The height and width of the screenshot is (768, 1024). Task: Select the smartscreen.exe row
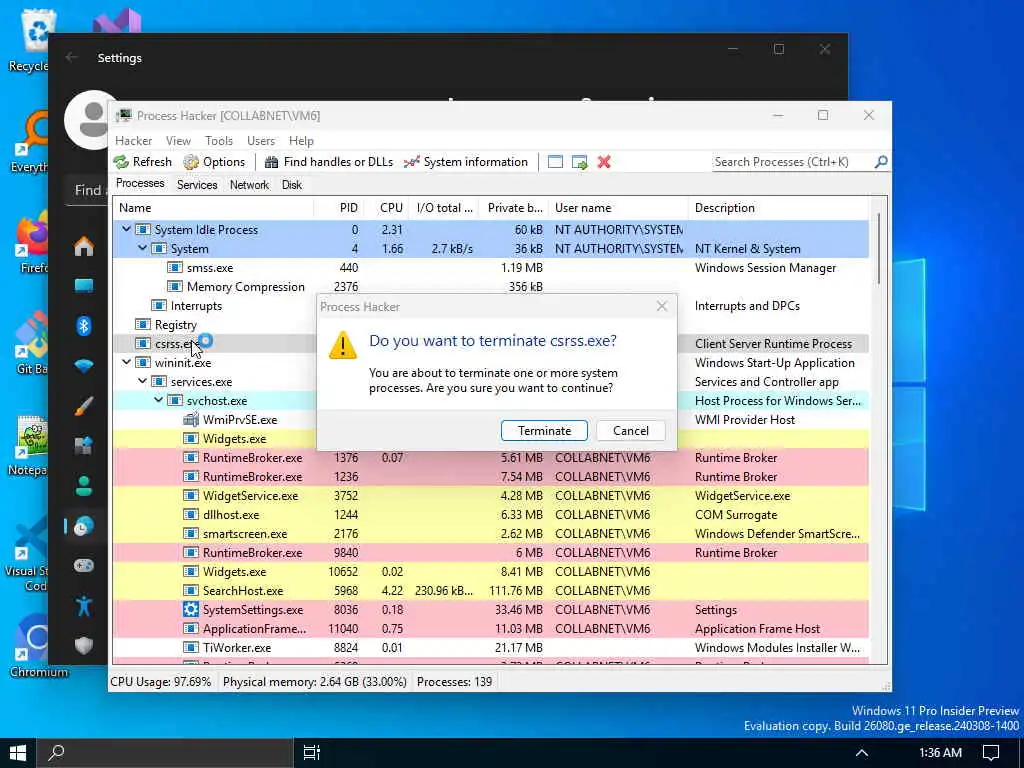[490, 534]
